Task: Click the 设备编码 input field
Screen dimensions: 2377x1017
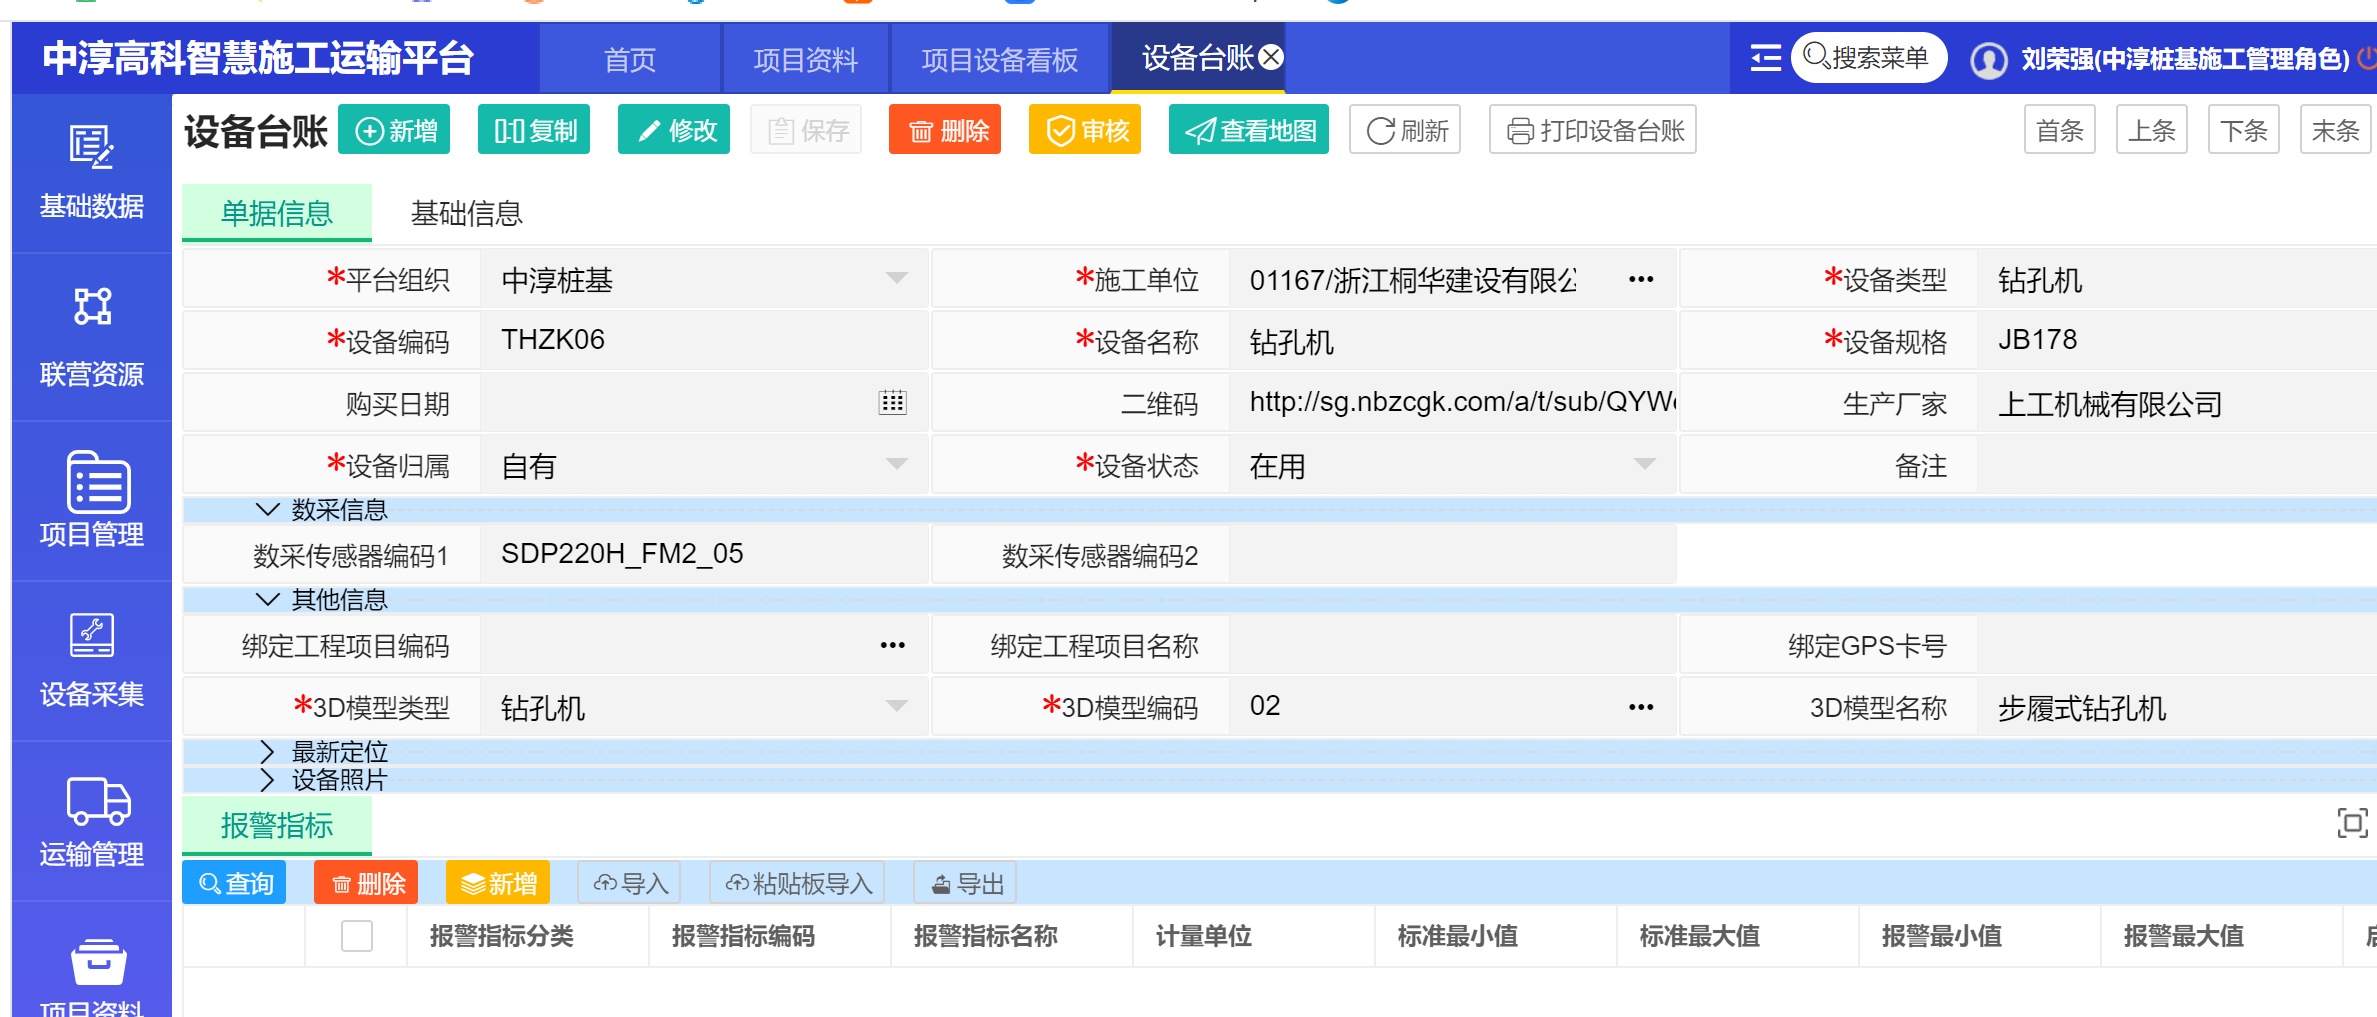Action: [x=702, y=340]
